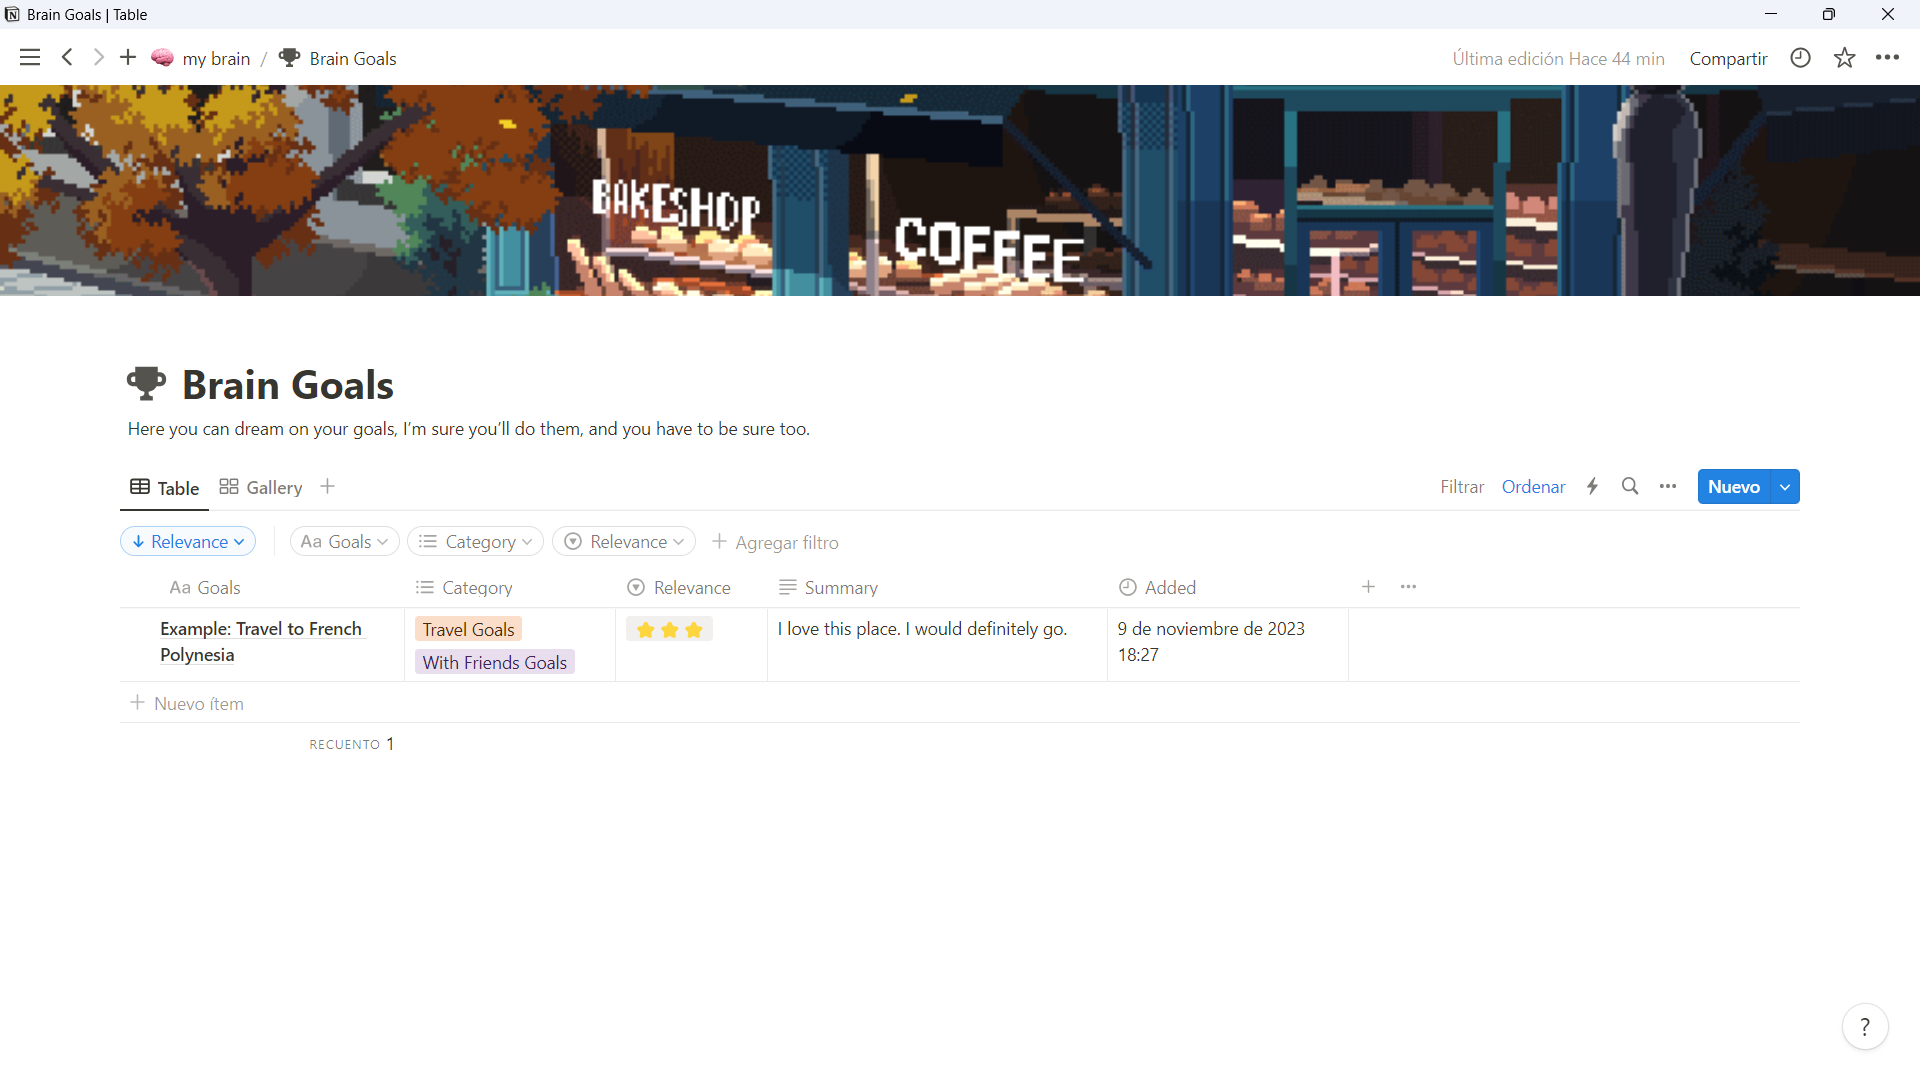Go back with the left arrow

[x=67, y=58]
